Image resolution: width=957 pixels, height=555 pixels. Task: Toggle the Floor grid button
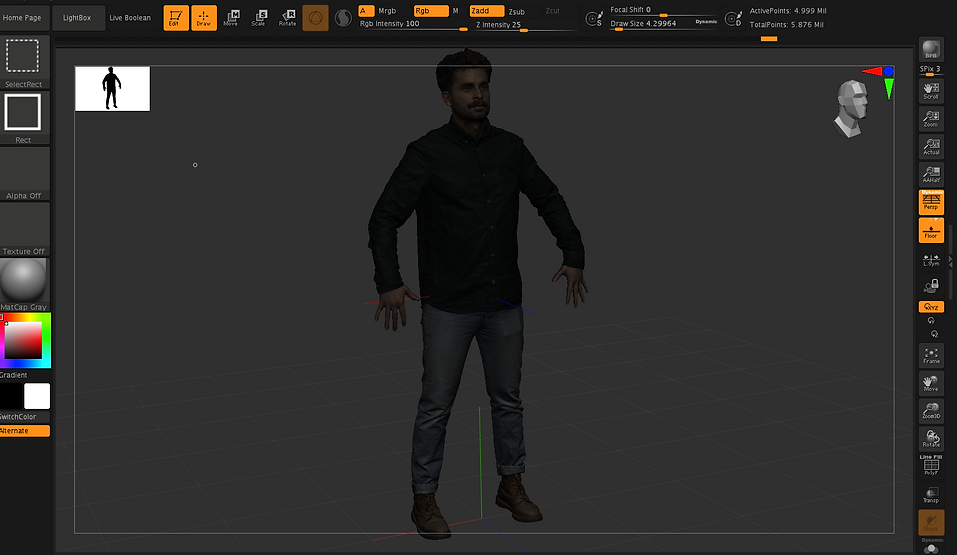931,230
